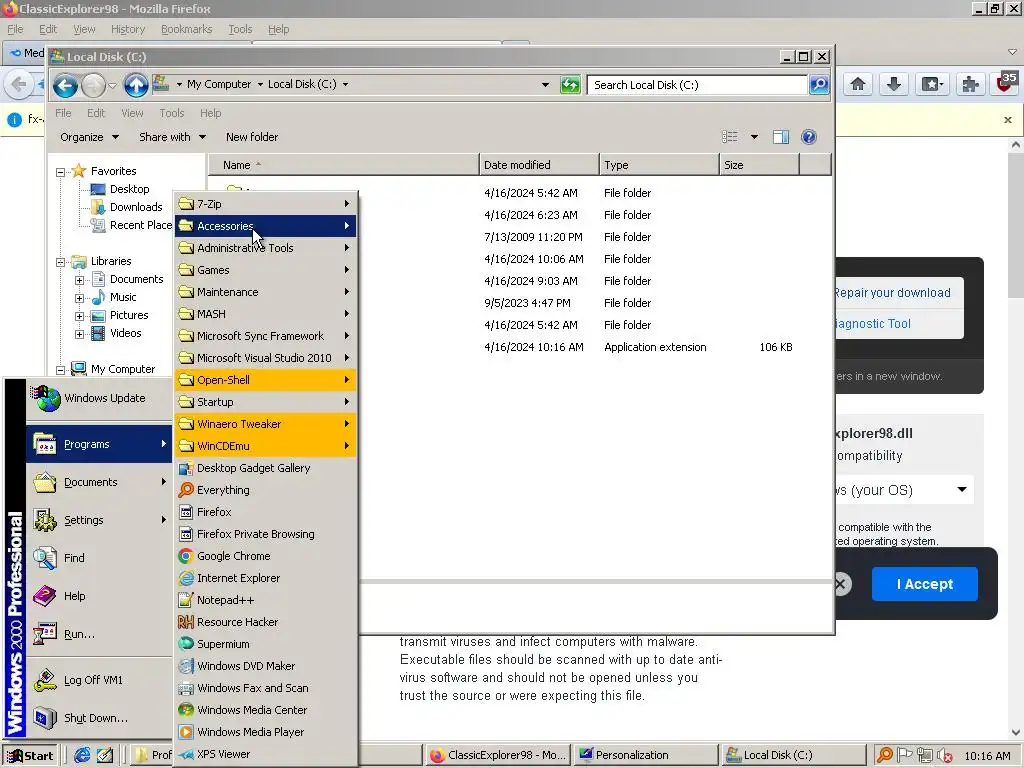
Task: Switch to Personalization taskbar button
Action: pyautogui.click(x=645, y=755)
